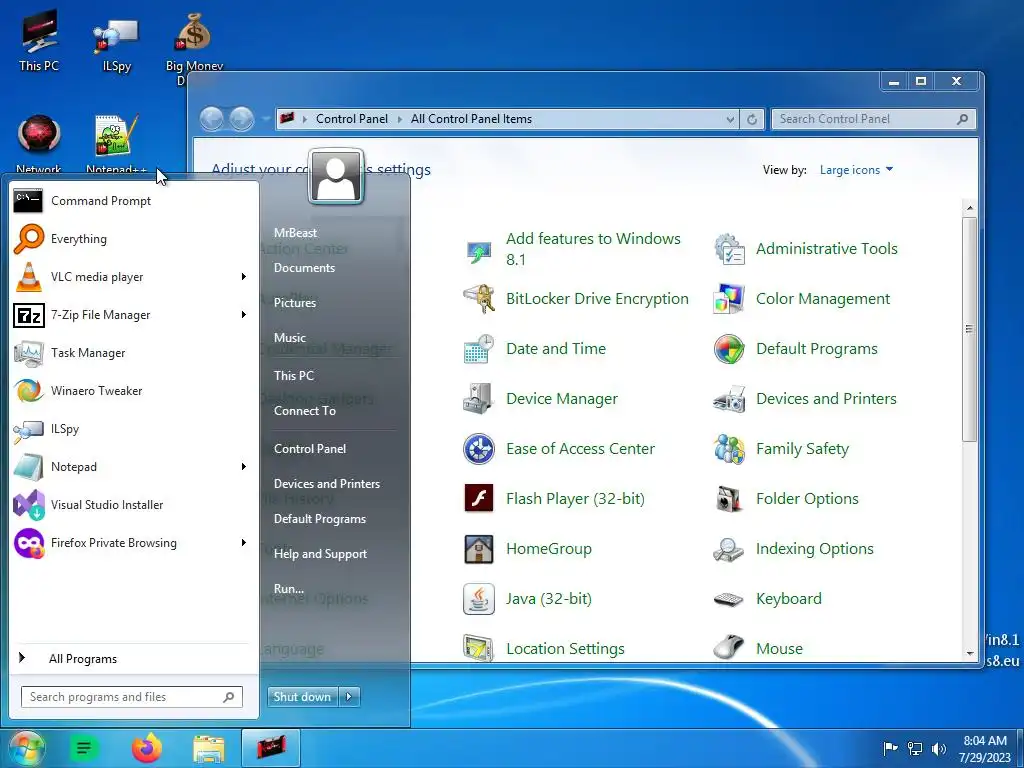Click the HomeGroup house icon
Image resolution: width=1024 pixels, height=768 pixels.
[x=478, y=549]
